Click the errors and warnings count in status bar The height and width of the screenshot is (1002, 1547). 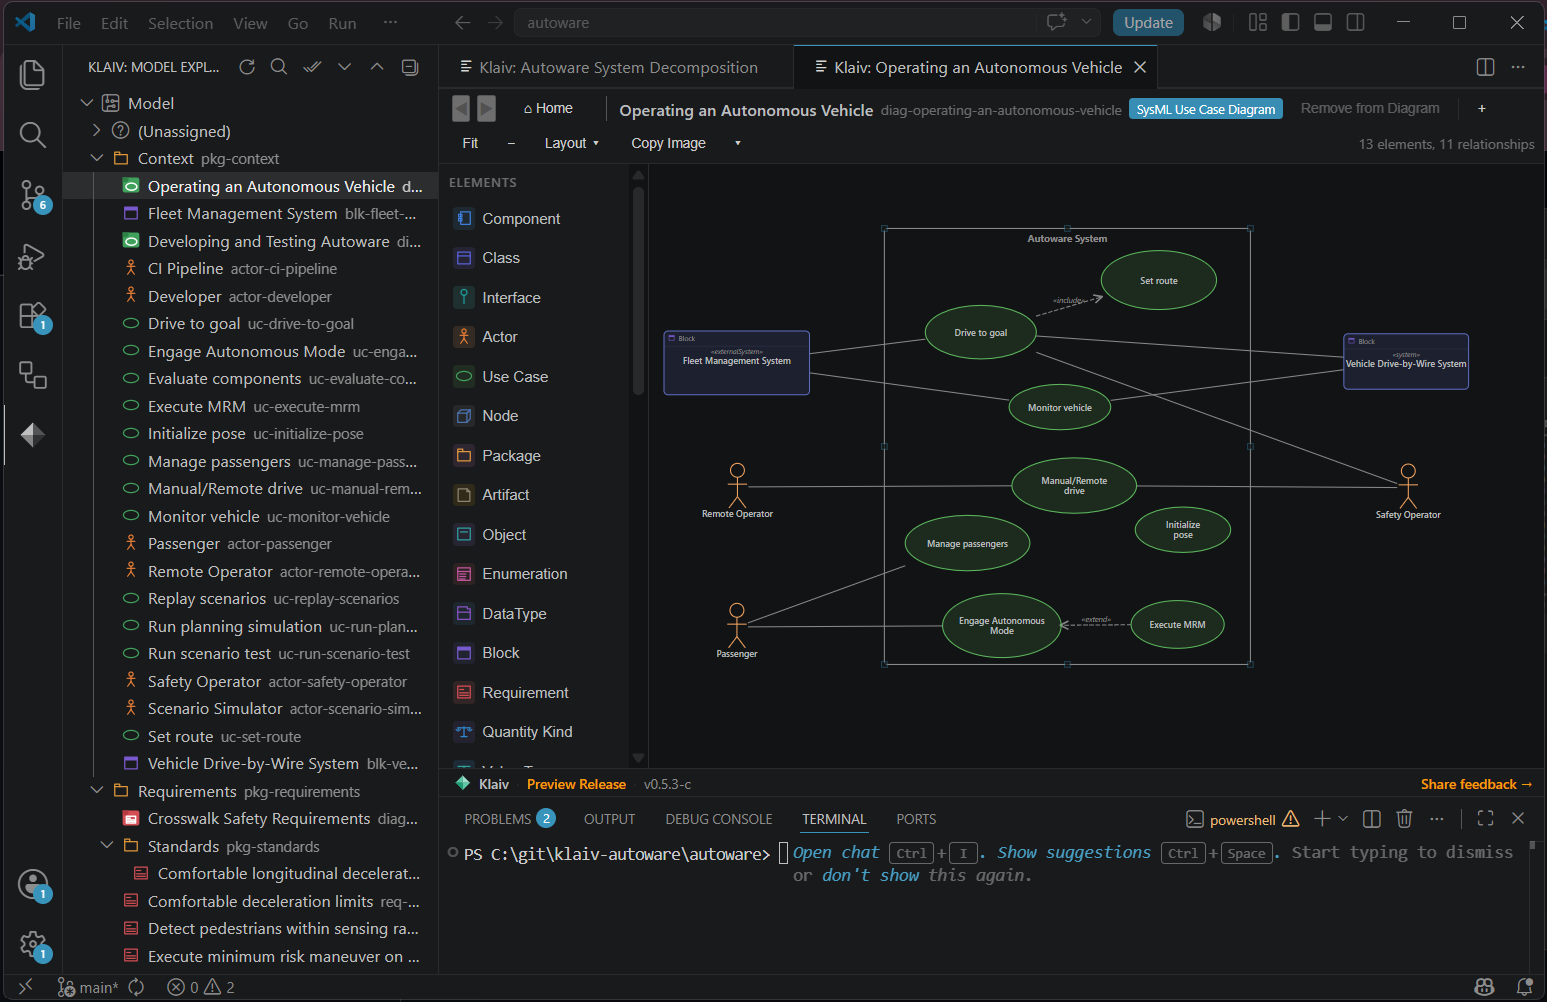pyautogui.click(x=201, y=987)
